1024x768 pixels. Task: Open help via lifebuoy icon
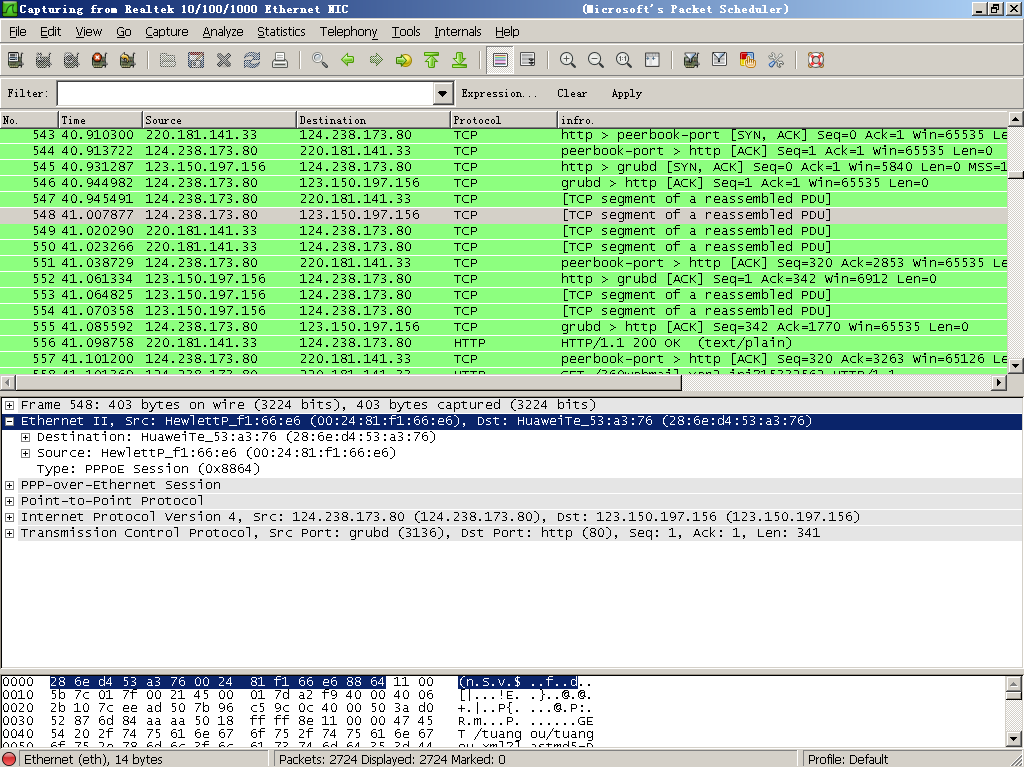pyautogui.click(x=816, y=61)
